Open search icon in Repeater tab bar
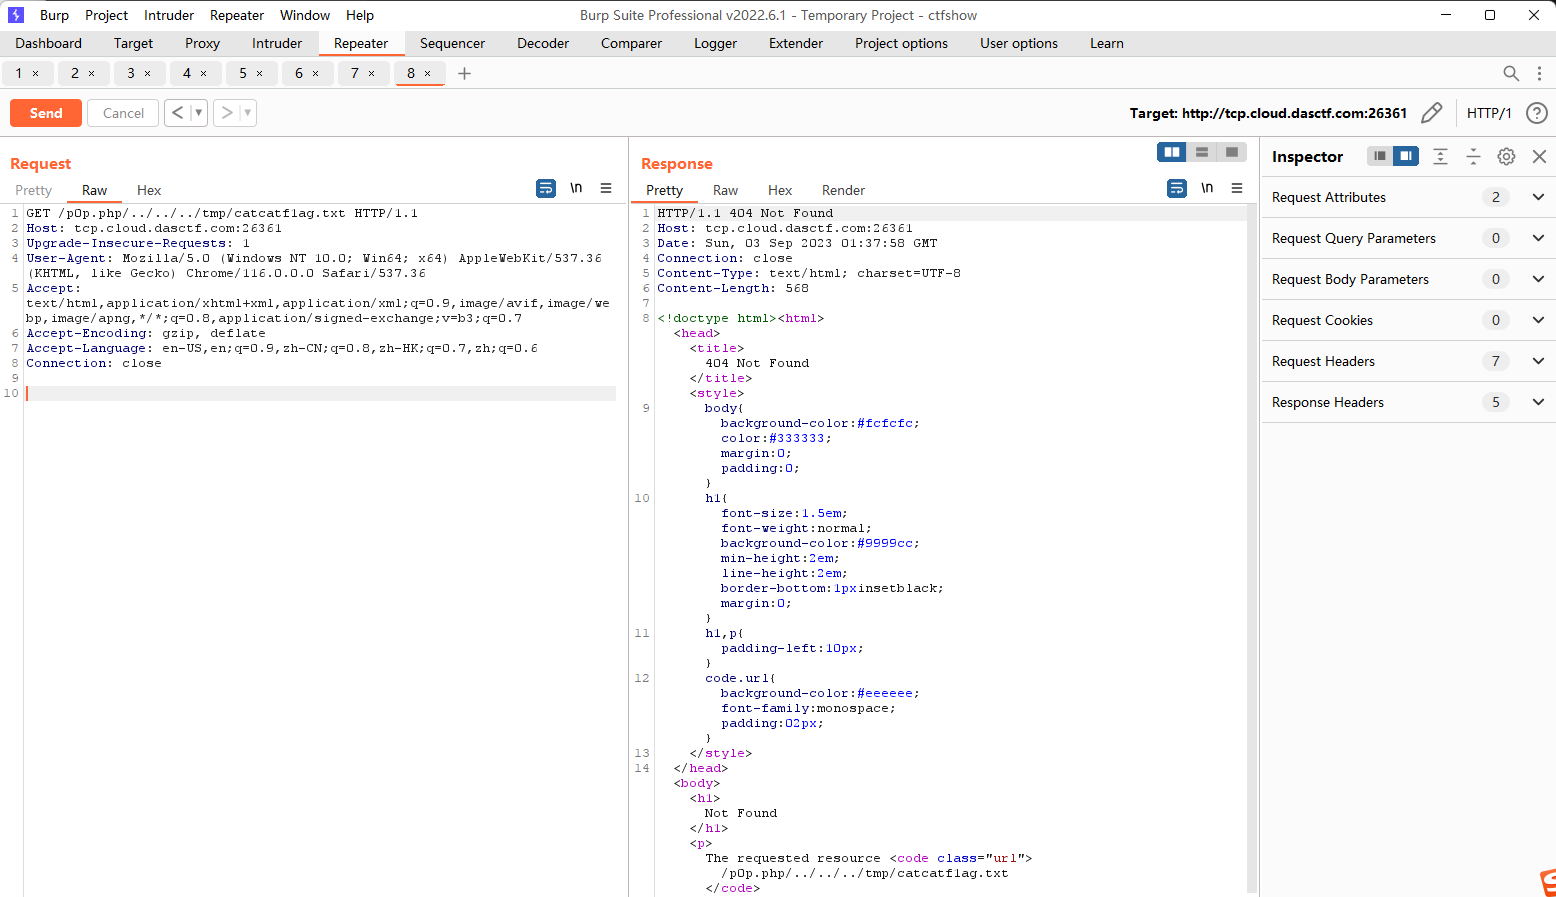 [x=1511, y=73]
